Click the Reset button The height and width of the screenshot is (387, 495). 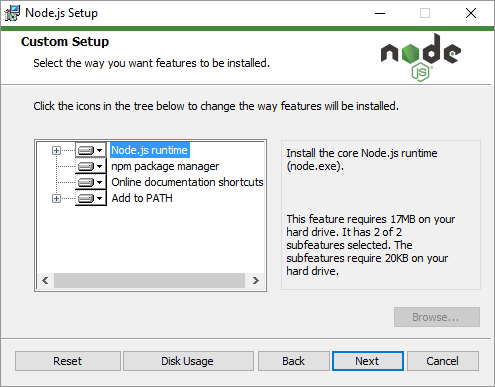pos(68,361)
